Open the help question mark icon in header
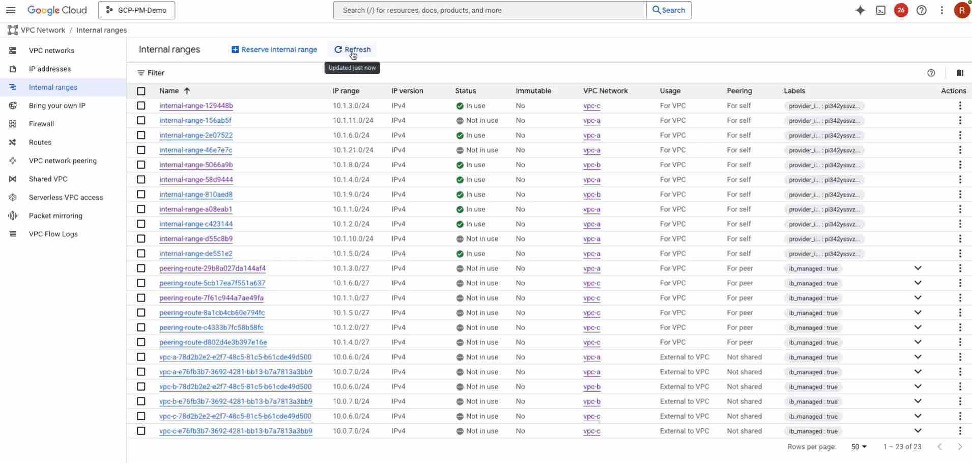 pyautogui.click(x=921, y=10)
